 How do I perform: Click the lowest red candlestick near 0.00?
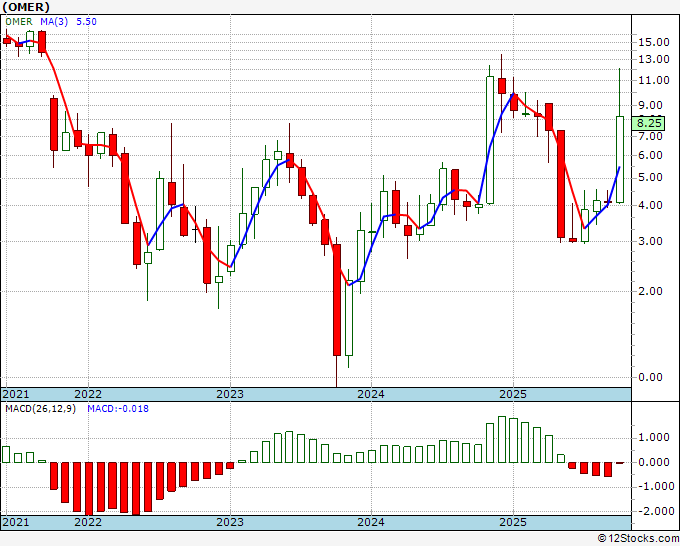[337, 300]
